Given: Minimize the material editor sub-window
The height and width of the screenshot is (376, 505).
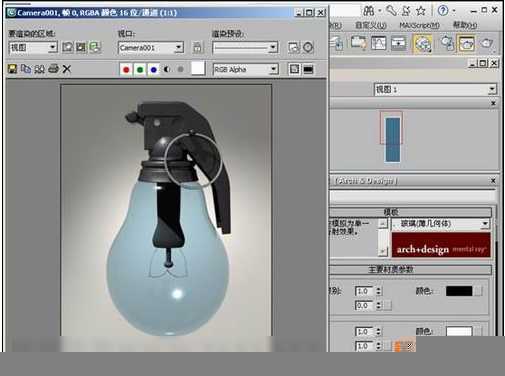Looking at the screenshot, I should tap(472, 63).
